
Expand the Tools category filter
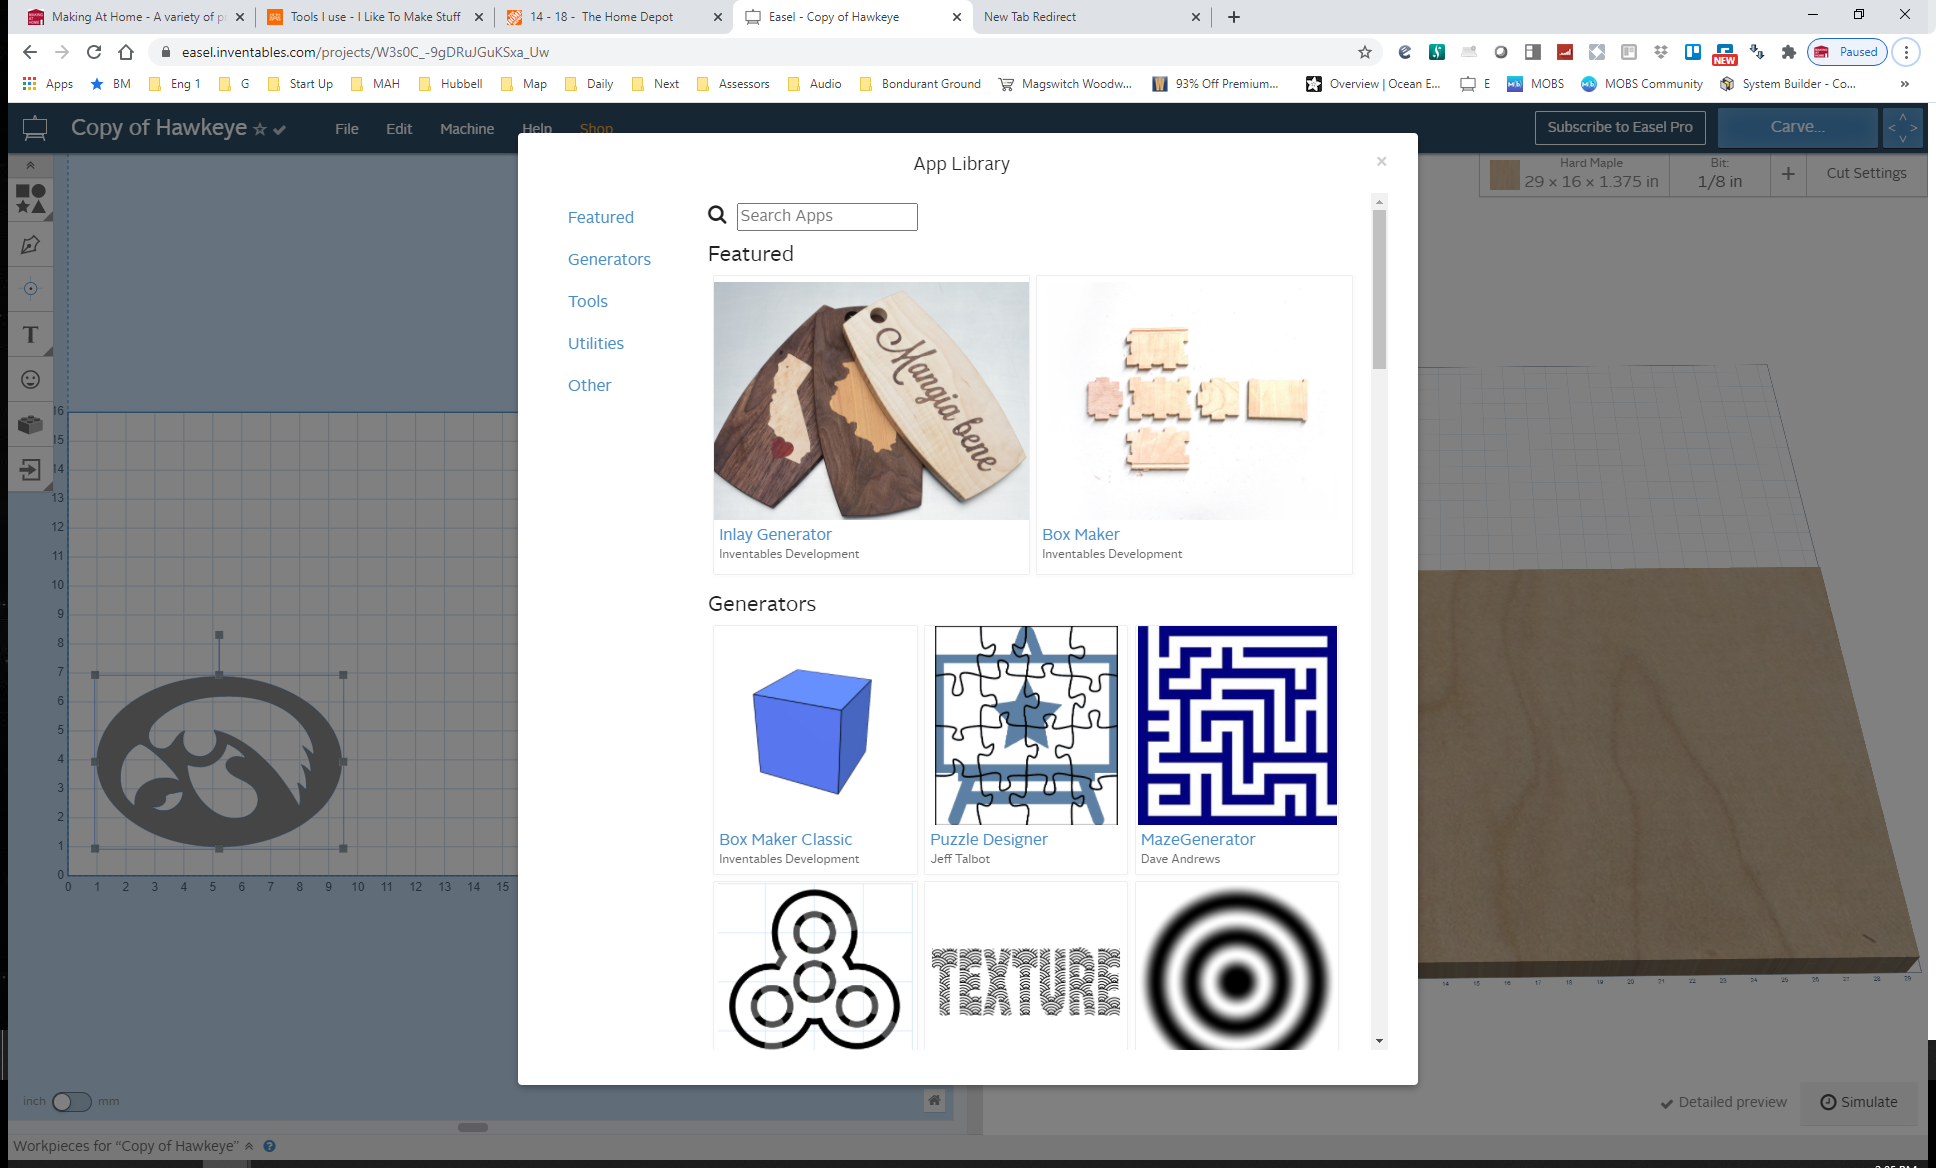point(588,301)
